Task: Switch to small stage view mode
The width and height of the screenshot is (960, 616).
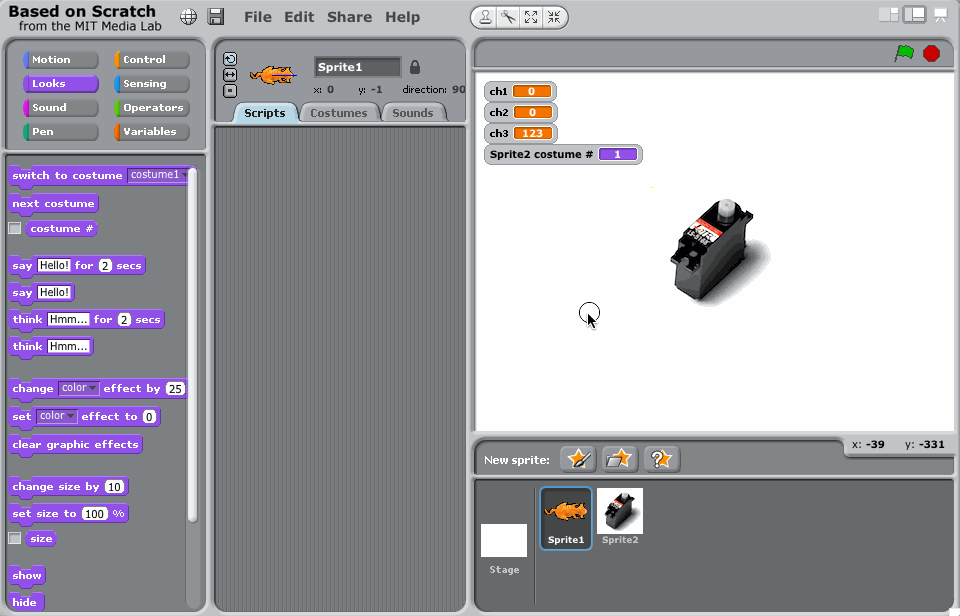Action: (x=888, y=15)
